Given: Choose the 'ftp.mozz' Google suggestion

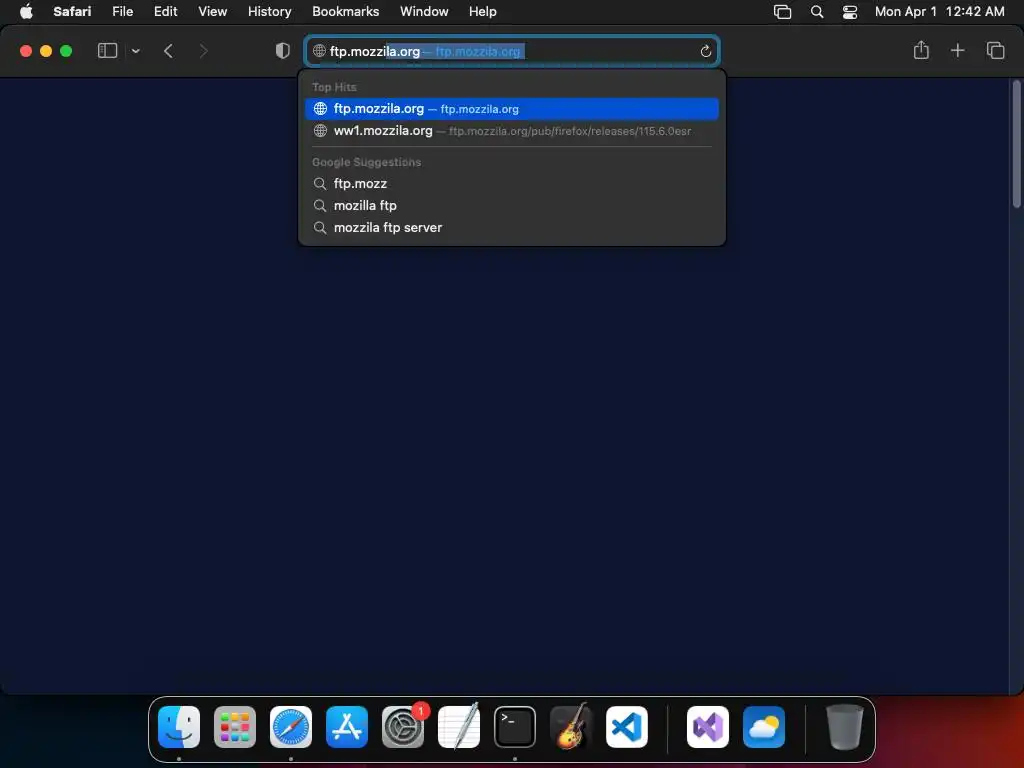Looking at the screenshot, I should coord(512,184).
